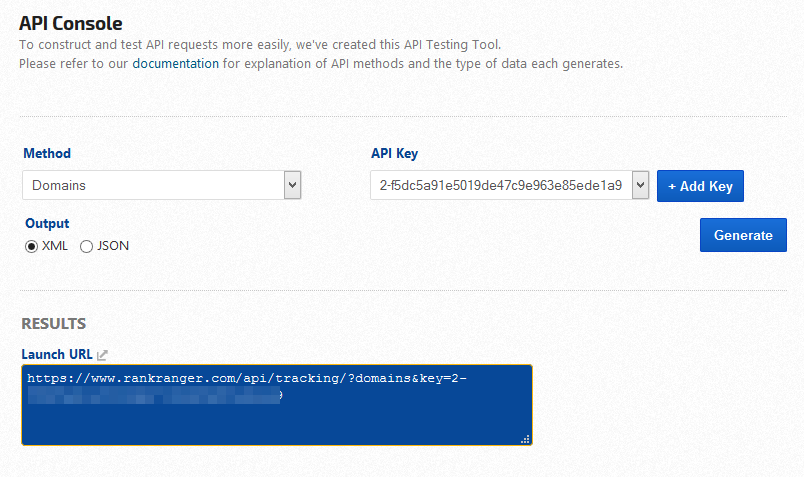Click the Launch URL label
This screenshot has width=804, height=477.
pos(57,354)
